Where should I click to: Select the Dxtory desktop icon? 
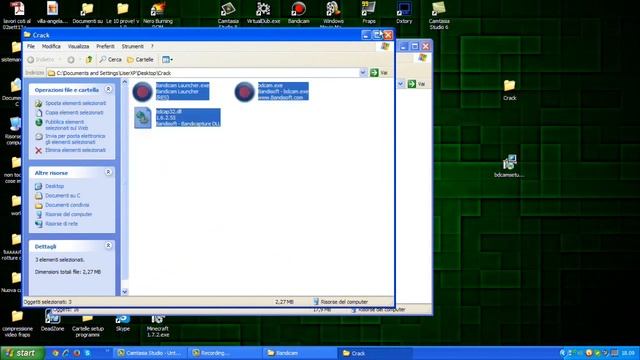pos(404,13)
